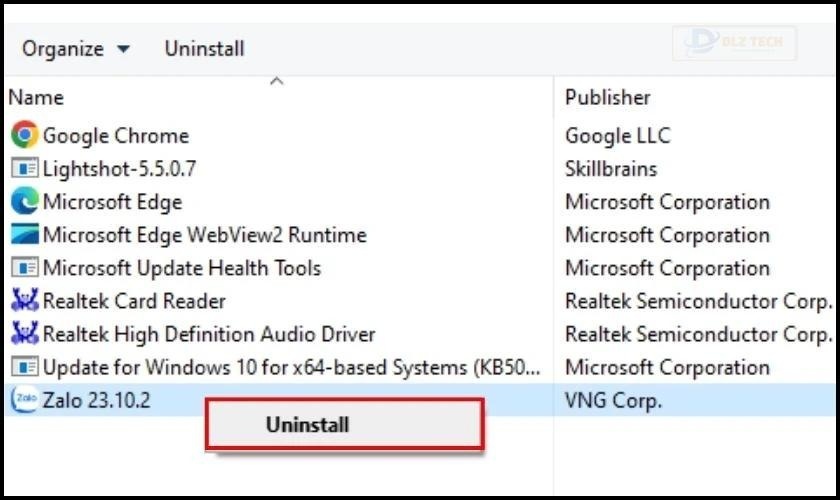Image resolution: width=840 pixels, height=500 pixels.
Task: Select the Realtek High Definition Audio Driver entry
Action: pyautogui.click(x=208, y=333)
